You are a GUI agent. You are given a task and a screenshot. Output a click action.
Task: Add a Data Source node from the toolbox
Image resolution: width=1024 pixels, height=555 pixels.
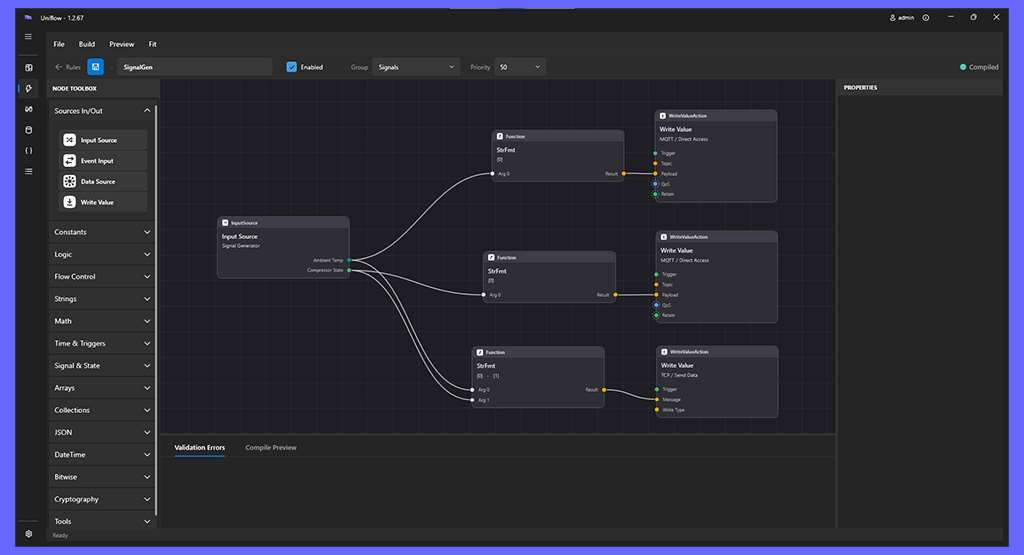pyautogui.click(x=103, y=182)
